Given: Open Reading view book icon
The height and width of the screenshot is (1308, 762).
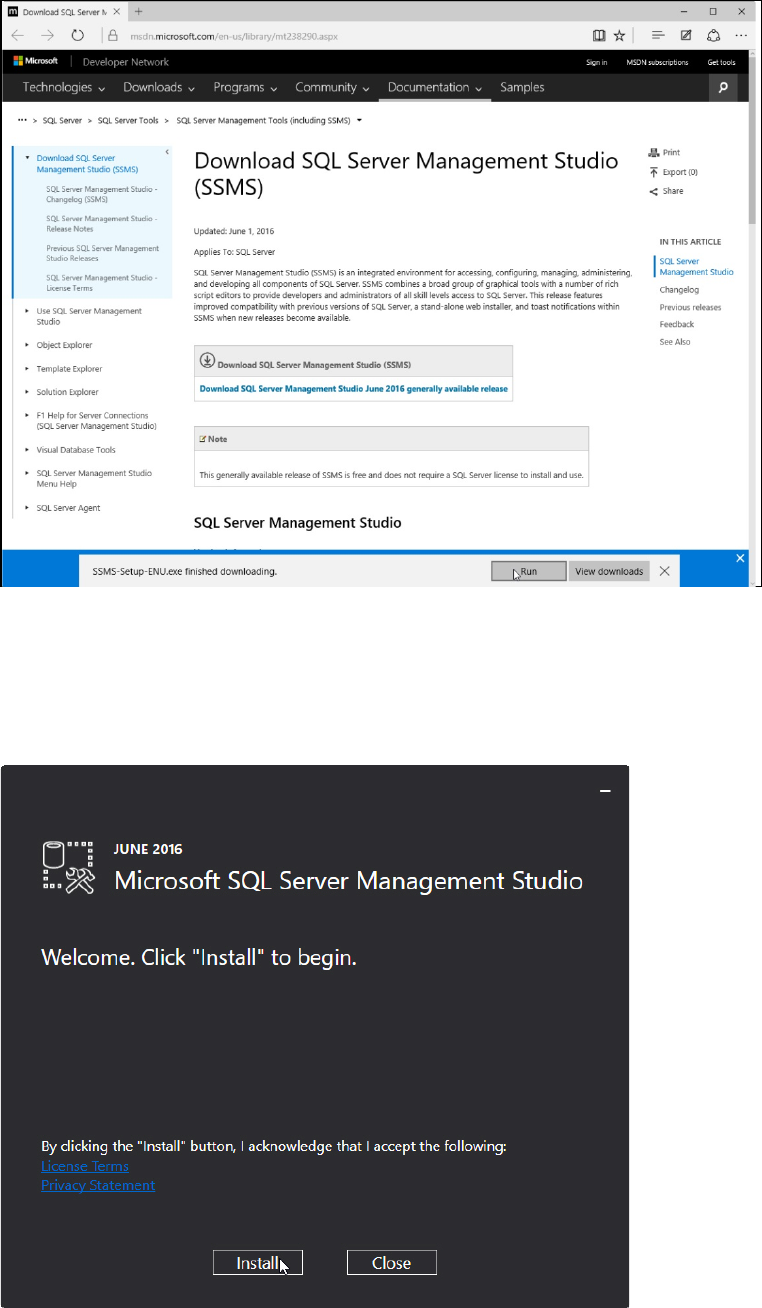Looking at the screenshot, I should click(x=599, y=35).
